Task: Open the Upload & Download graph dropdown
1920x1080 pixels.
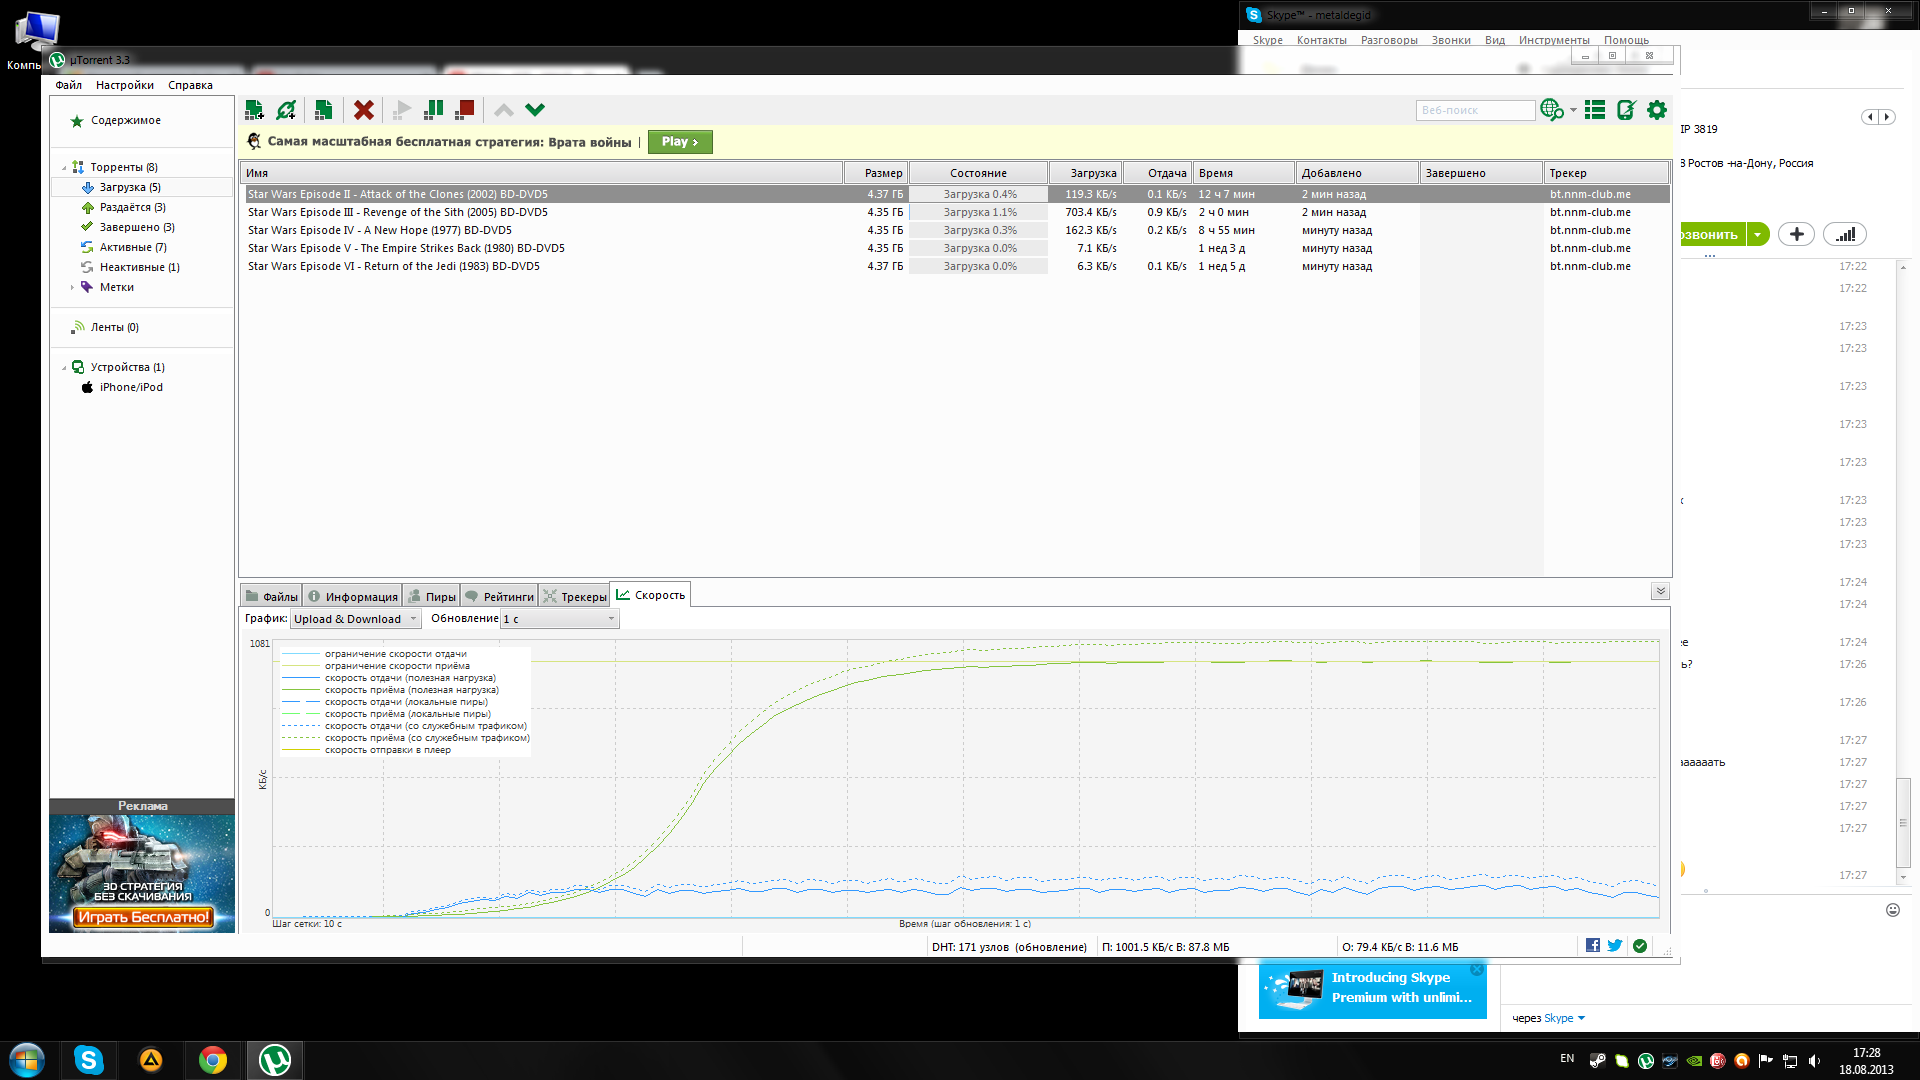Action: 356,619
